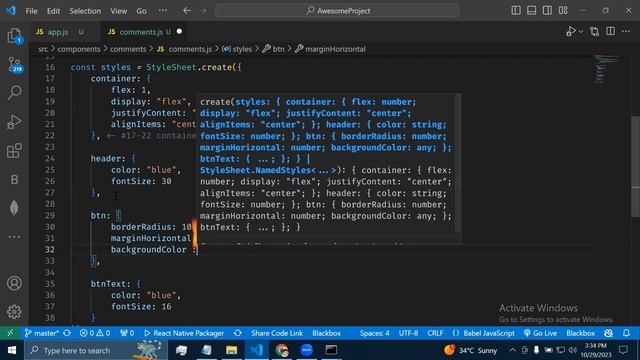This screenshot has width=640, height=360.
Task: Select the comments folder breadcrumb
Action: click(x=128, y=49)
